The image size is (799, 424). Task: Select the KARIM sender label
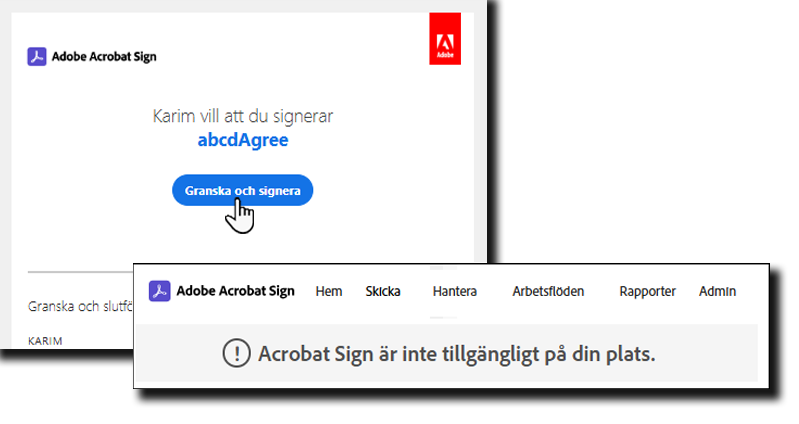click(x=45, y=341)
